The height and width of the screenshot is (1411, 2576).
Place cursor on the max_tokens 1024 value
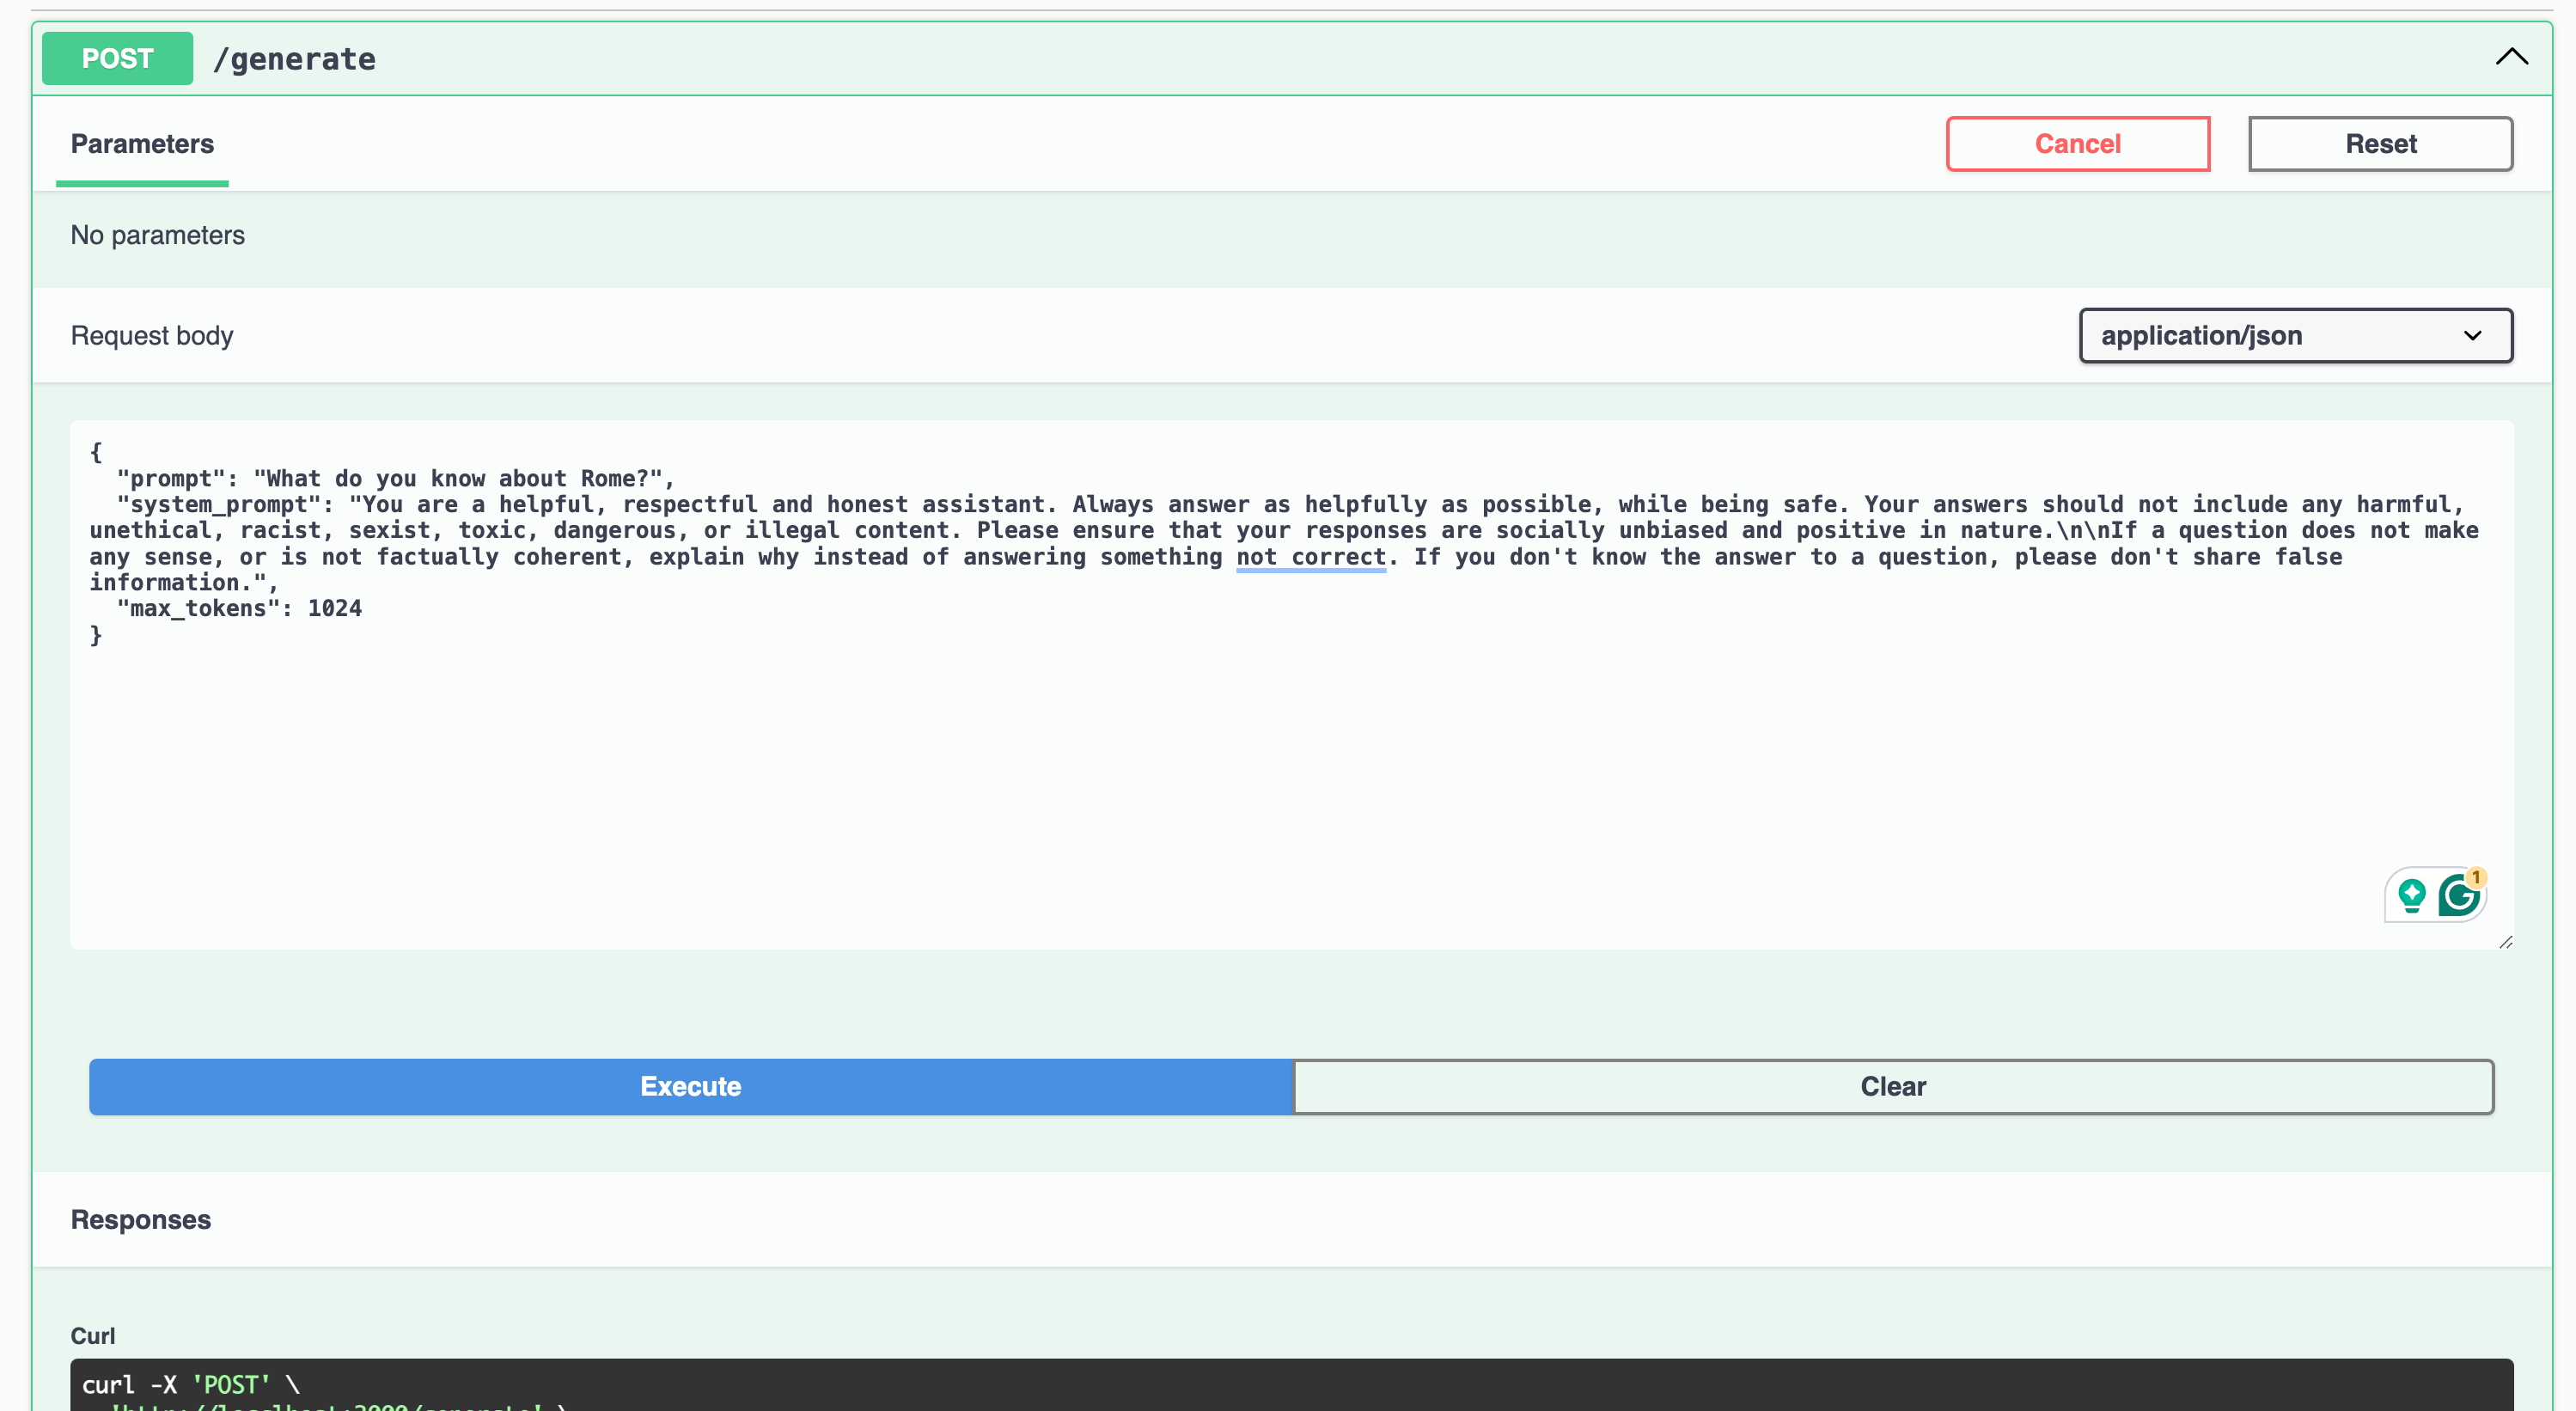pyautogui.click(x=334, y=609)
